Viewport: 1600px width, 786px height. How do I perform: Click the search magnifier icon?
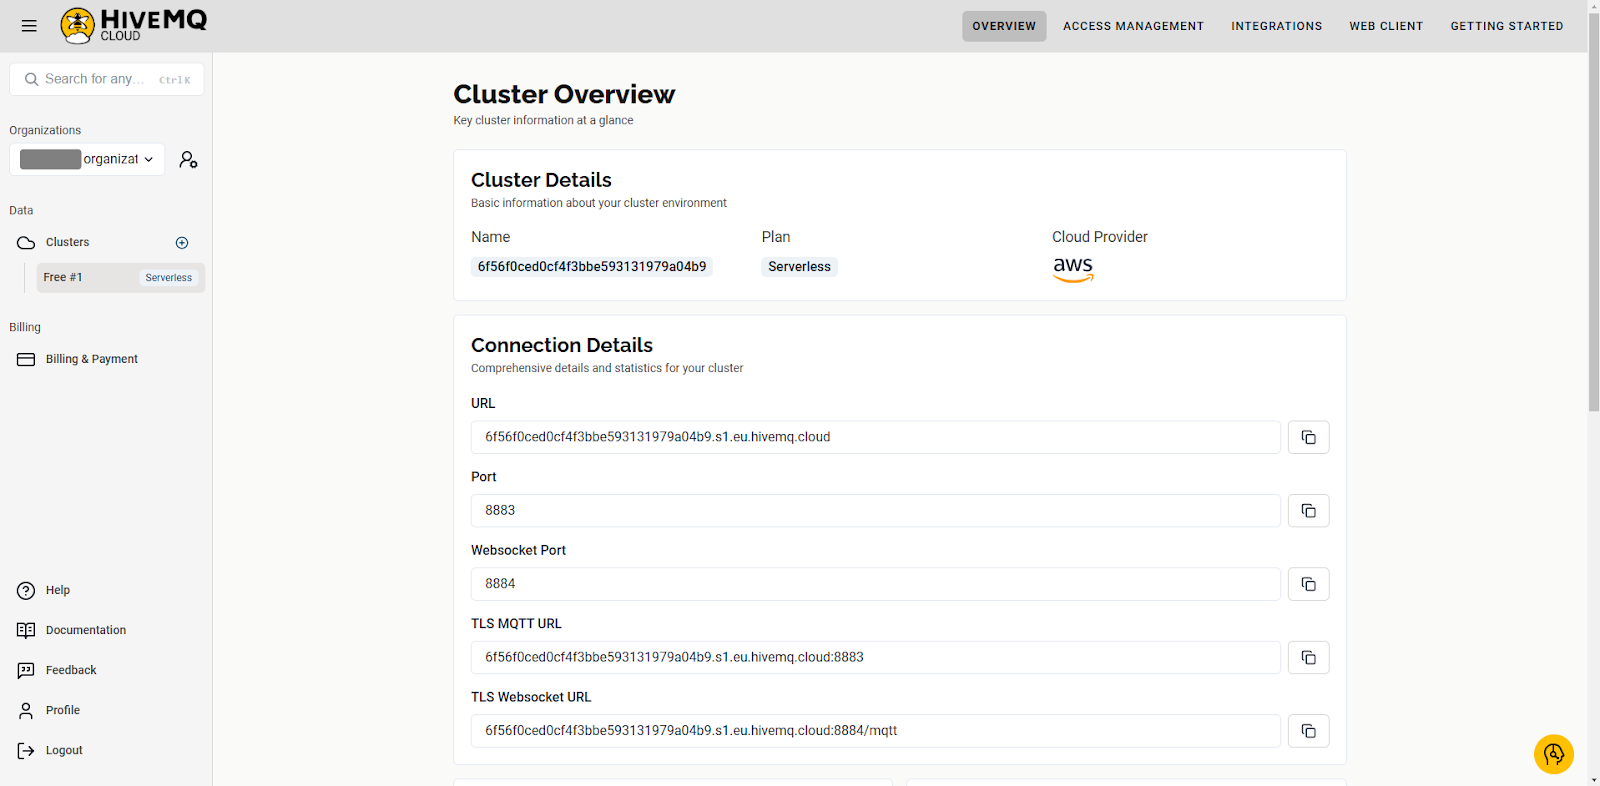32,79
